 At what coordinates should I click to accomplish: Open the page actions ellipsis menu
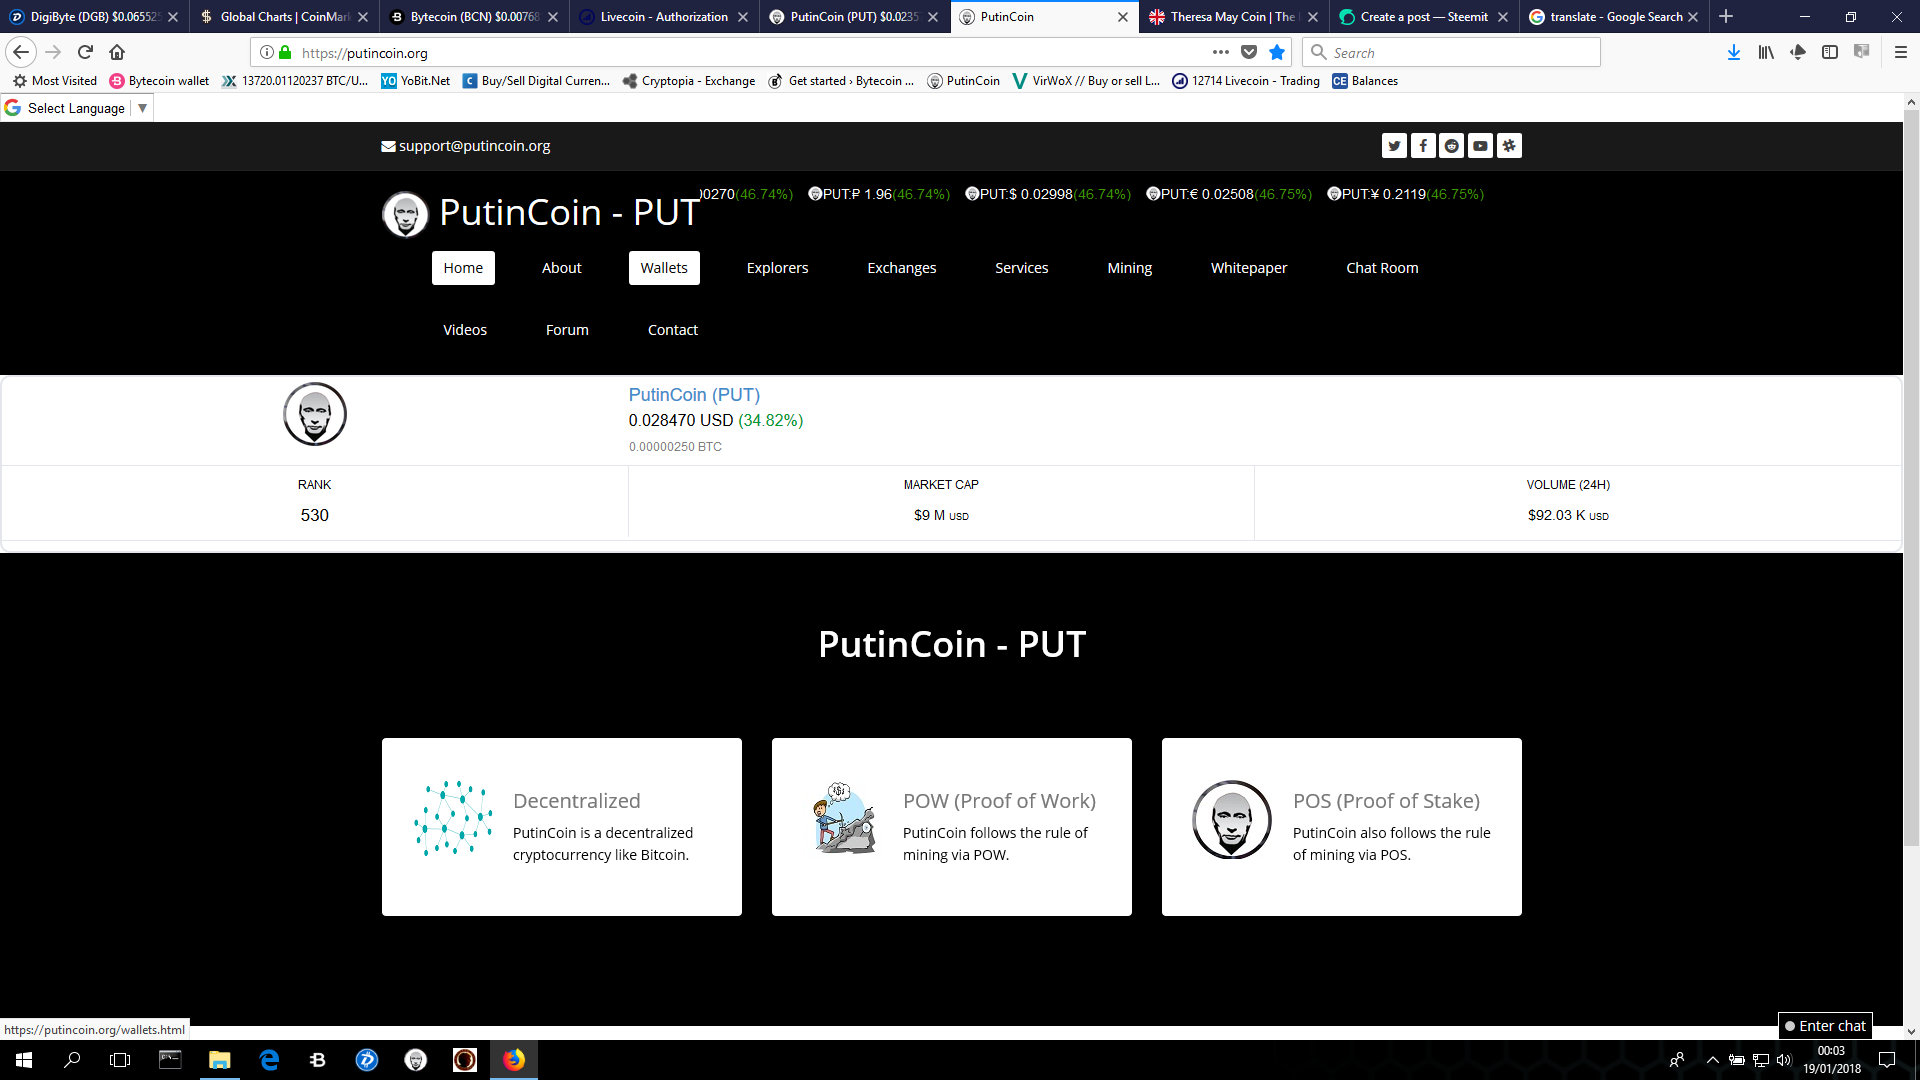tap(1221, 52)
